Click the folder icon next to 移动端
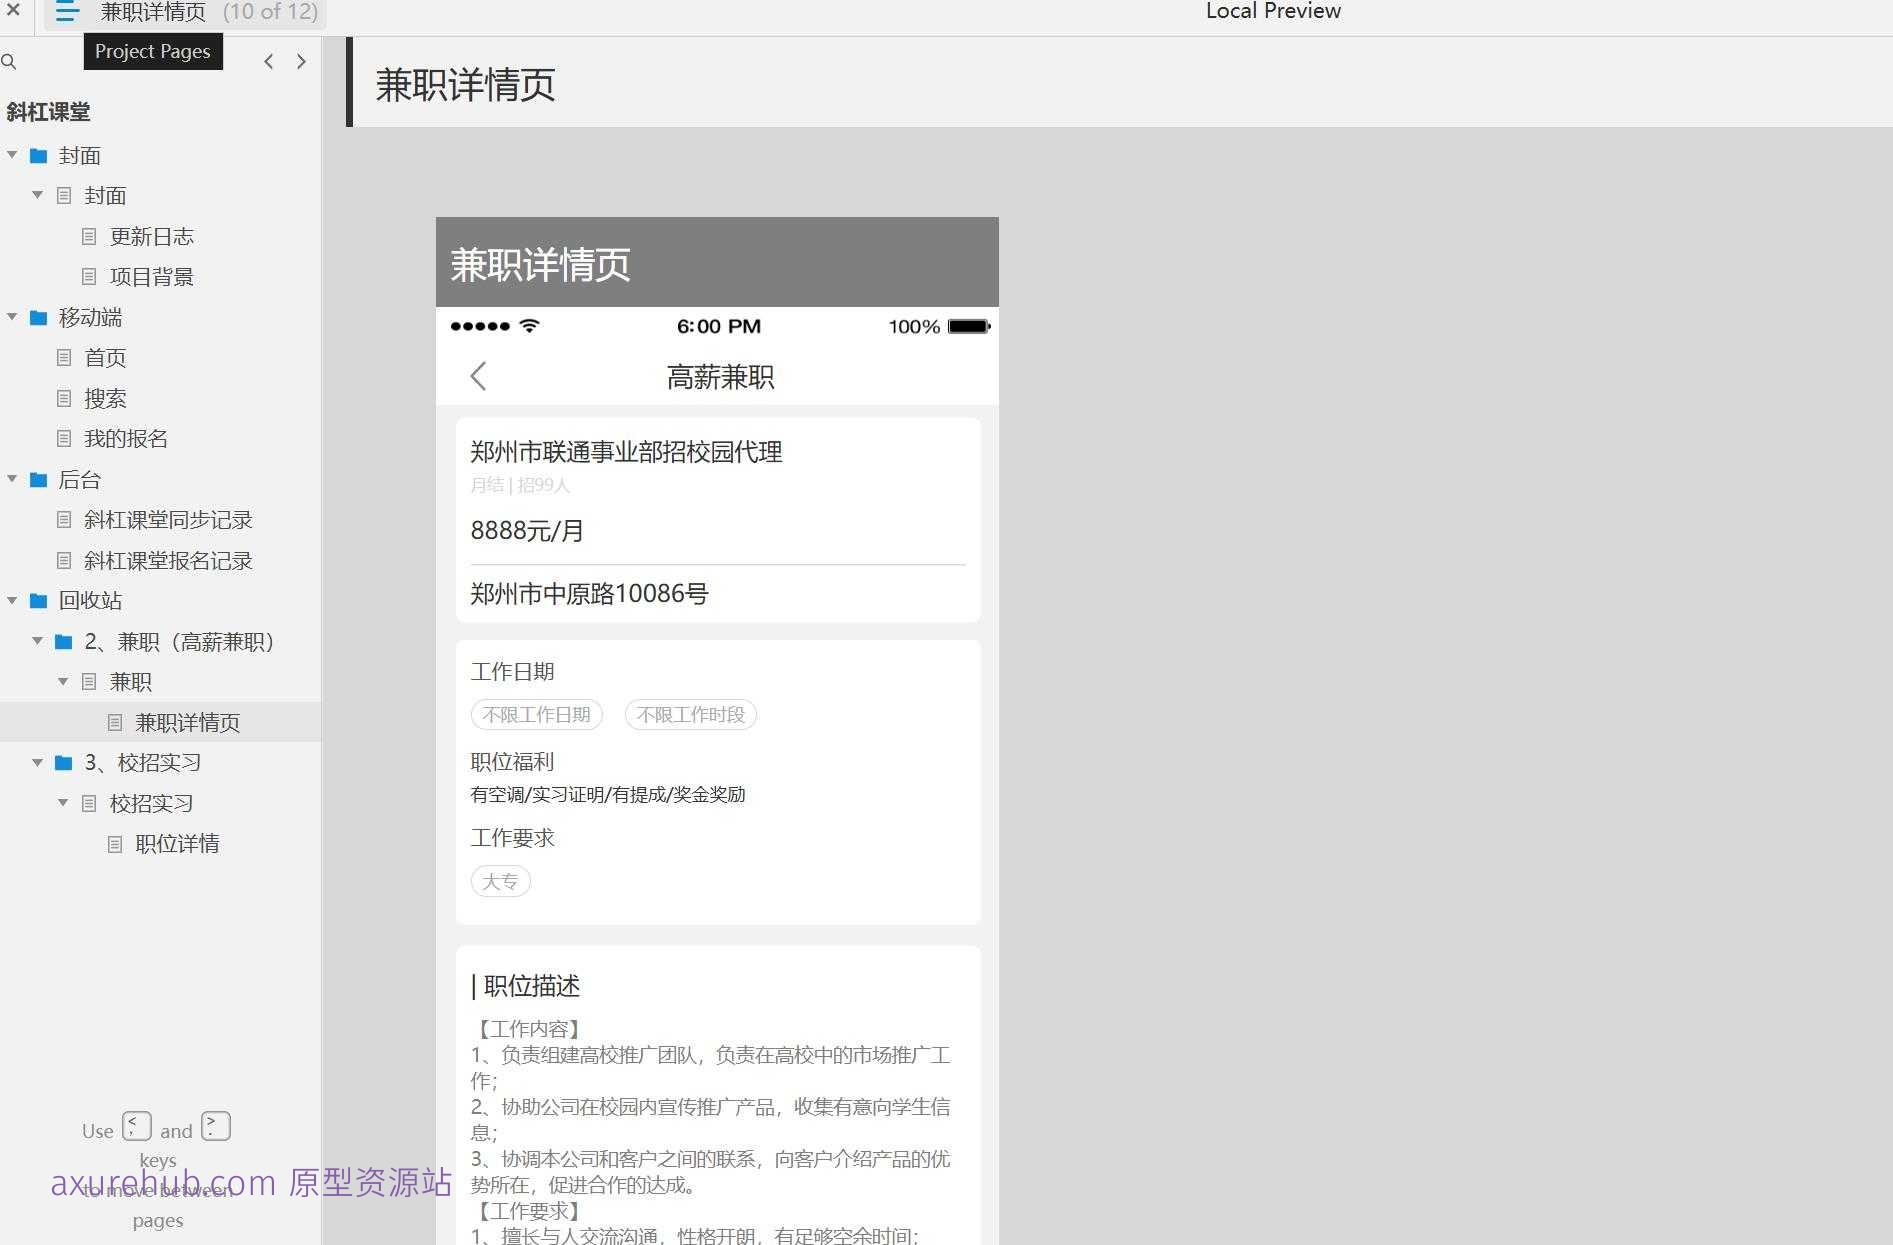1893x1245 pixels. (39, 317)
